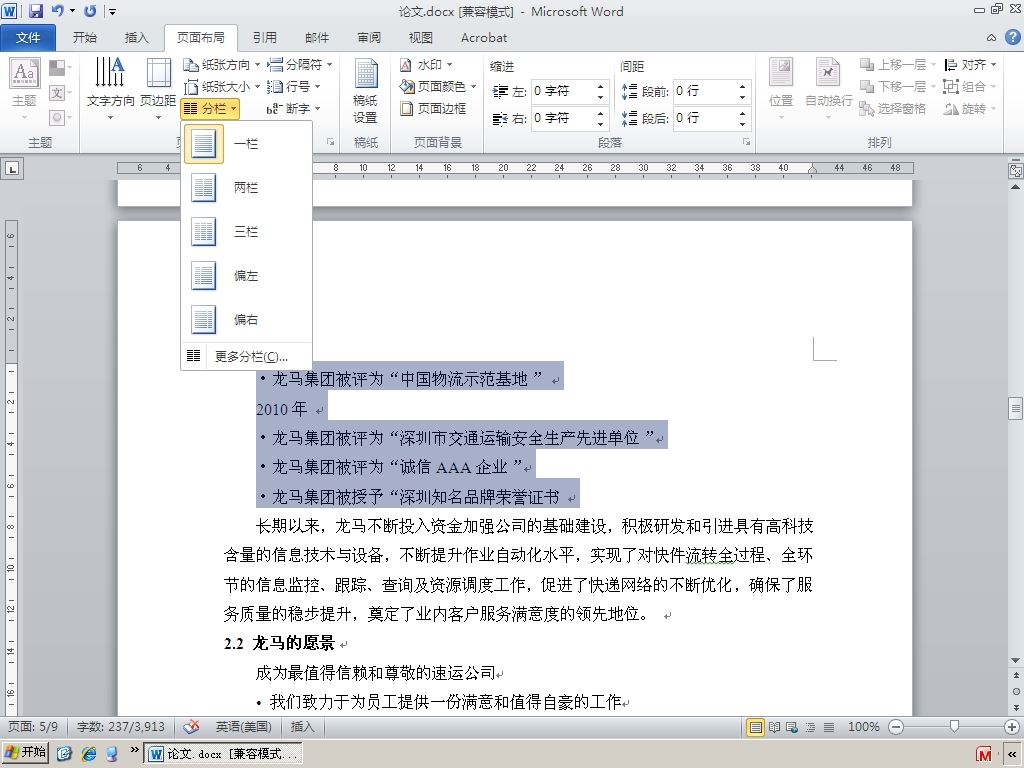The height and width of the screenshot is (768, 1024).
Task: Open Page Margins (页边距) tool
Action: click(x=158, y=89)
